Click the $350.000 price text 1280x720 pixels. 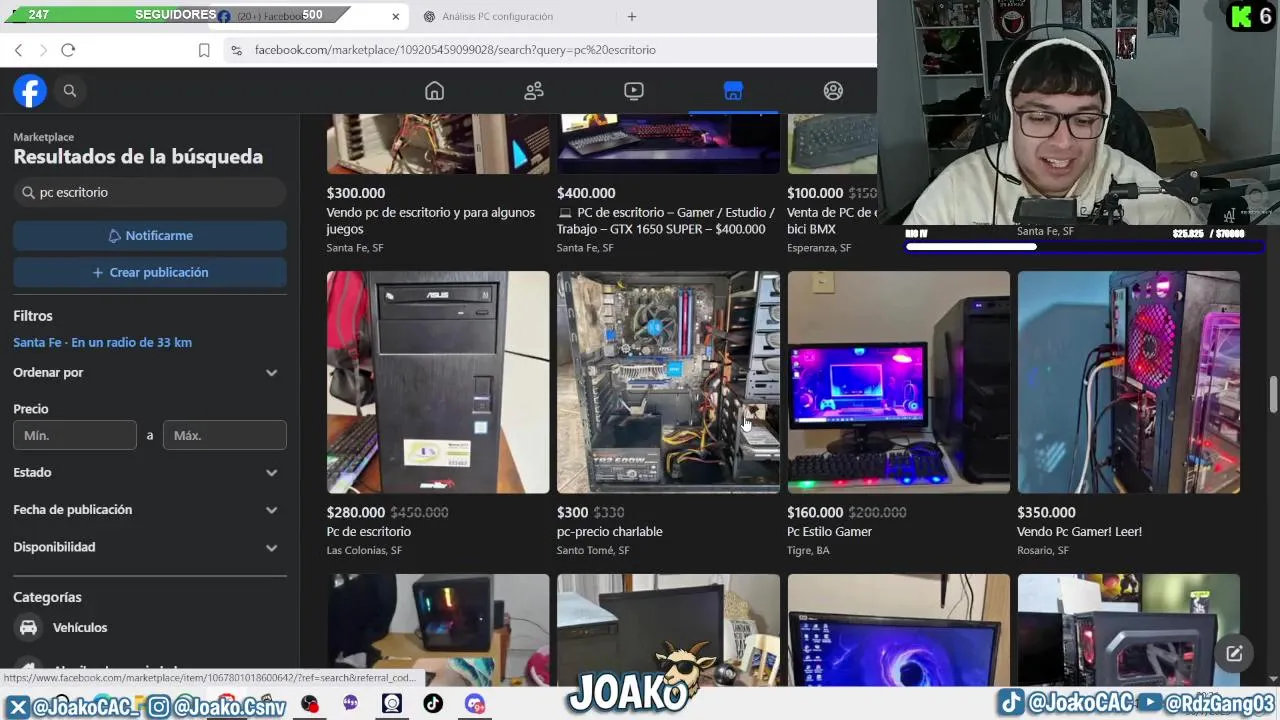click(x=1046, y=512)
